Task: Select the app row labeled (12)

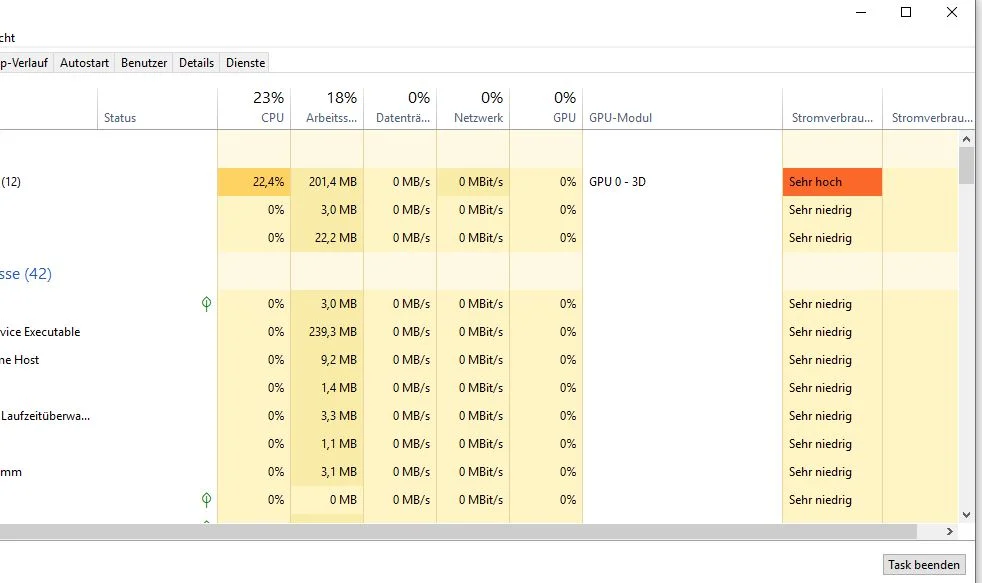Action: point(479,182)
